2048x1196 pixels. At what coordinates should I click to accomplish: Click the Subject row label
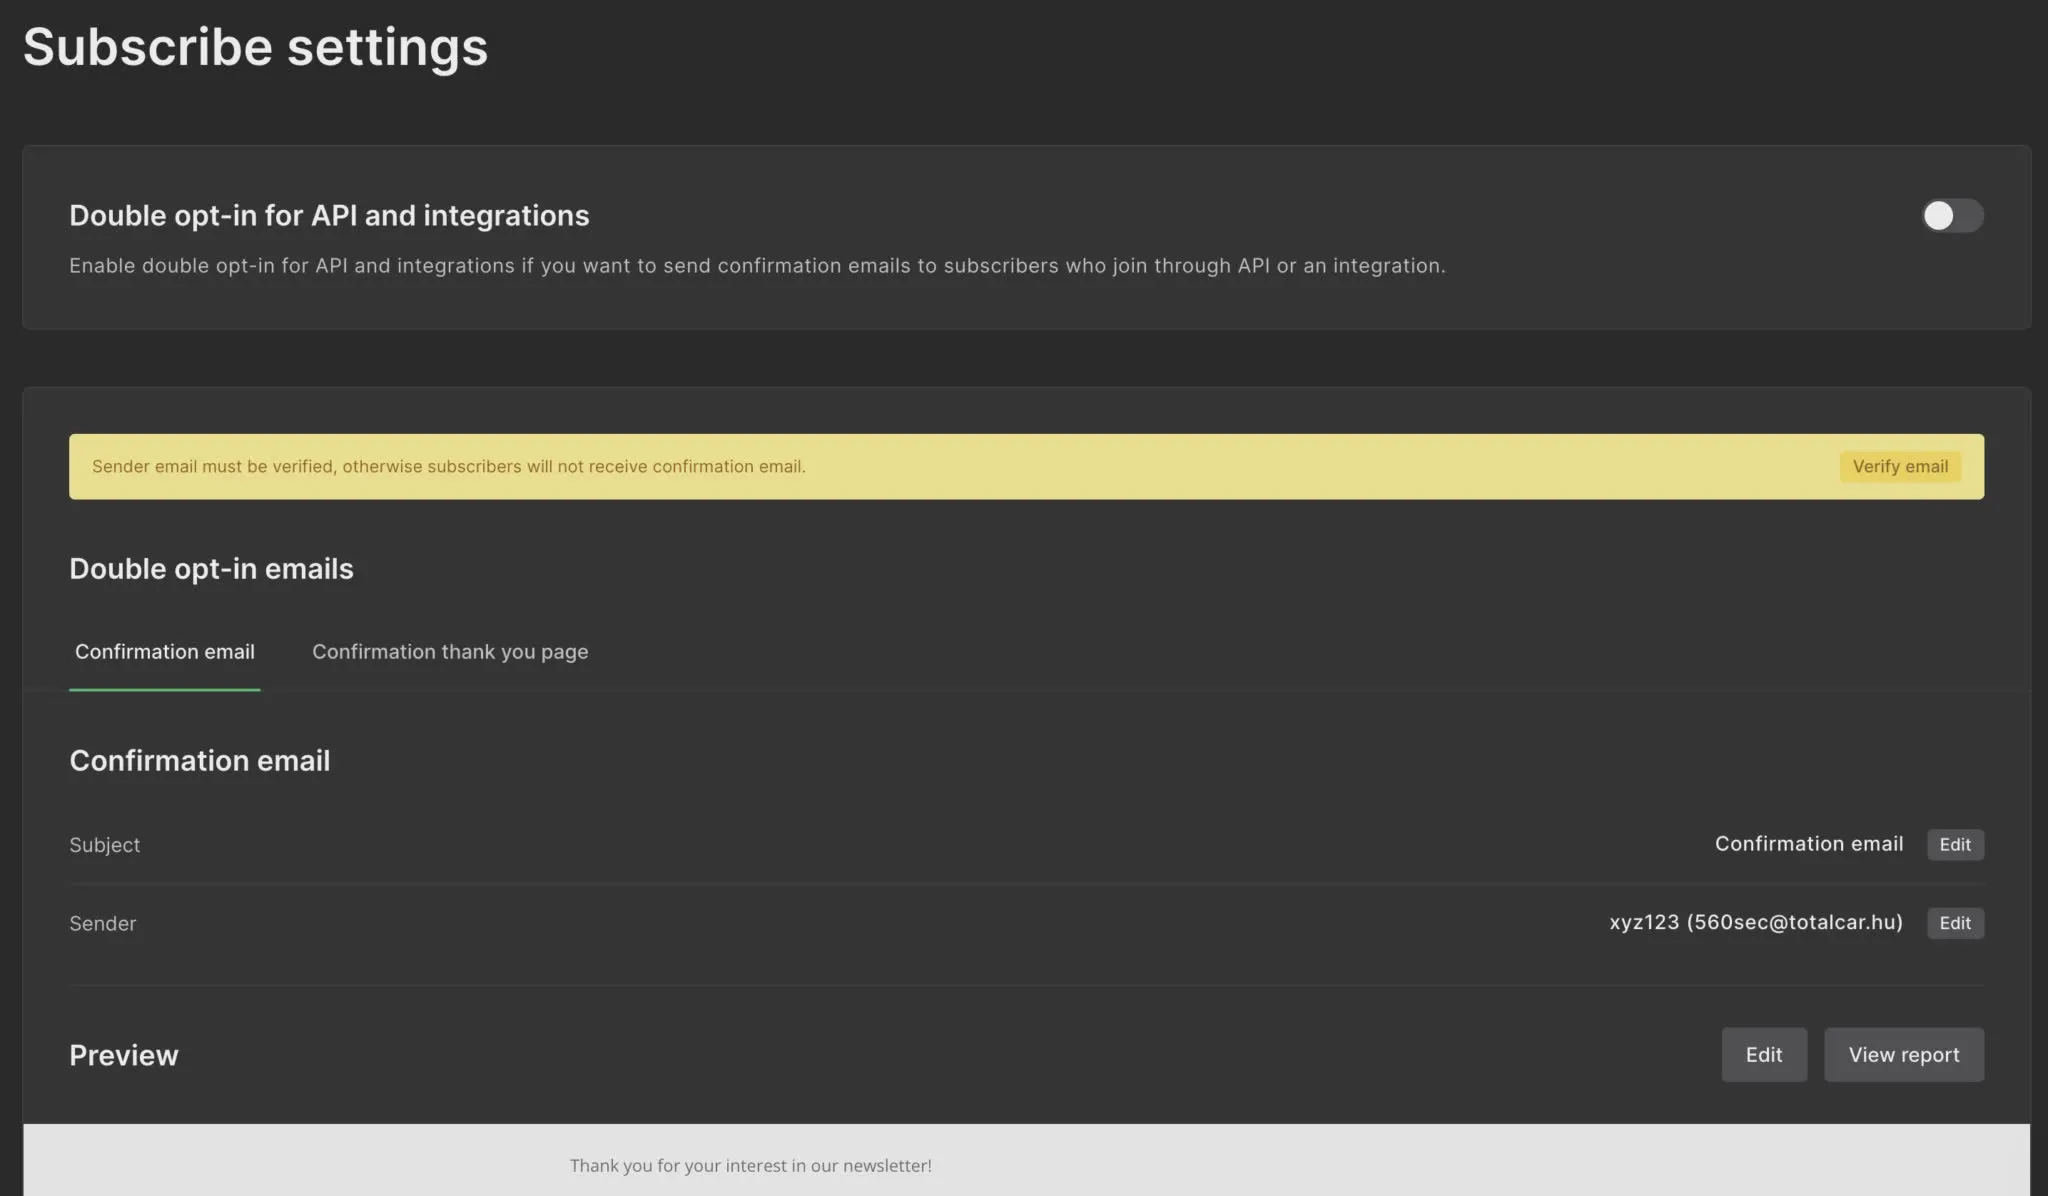pos(104,845)
